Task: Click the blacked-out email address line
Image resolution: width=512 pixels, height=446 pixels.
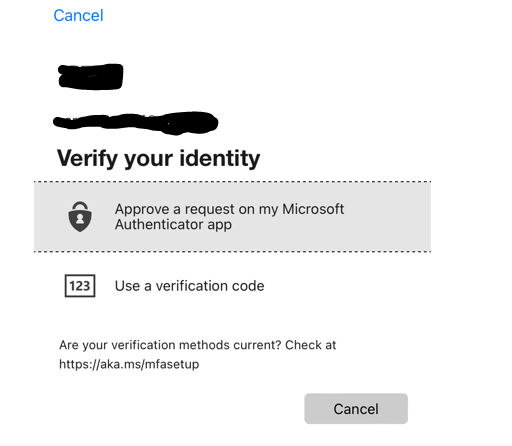Action: pyautogui.click(x=136, y=123)
